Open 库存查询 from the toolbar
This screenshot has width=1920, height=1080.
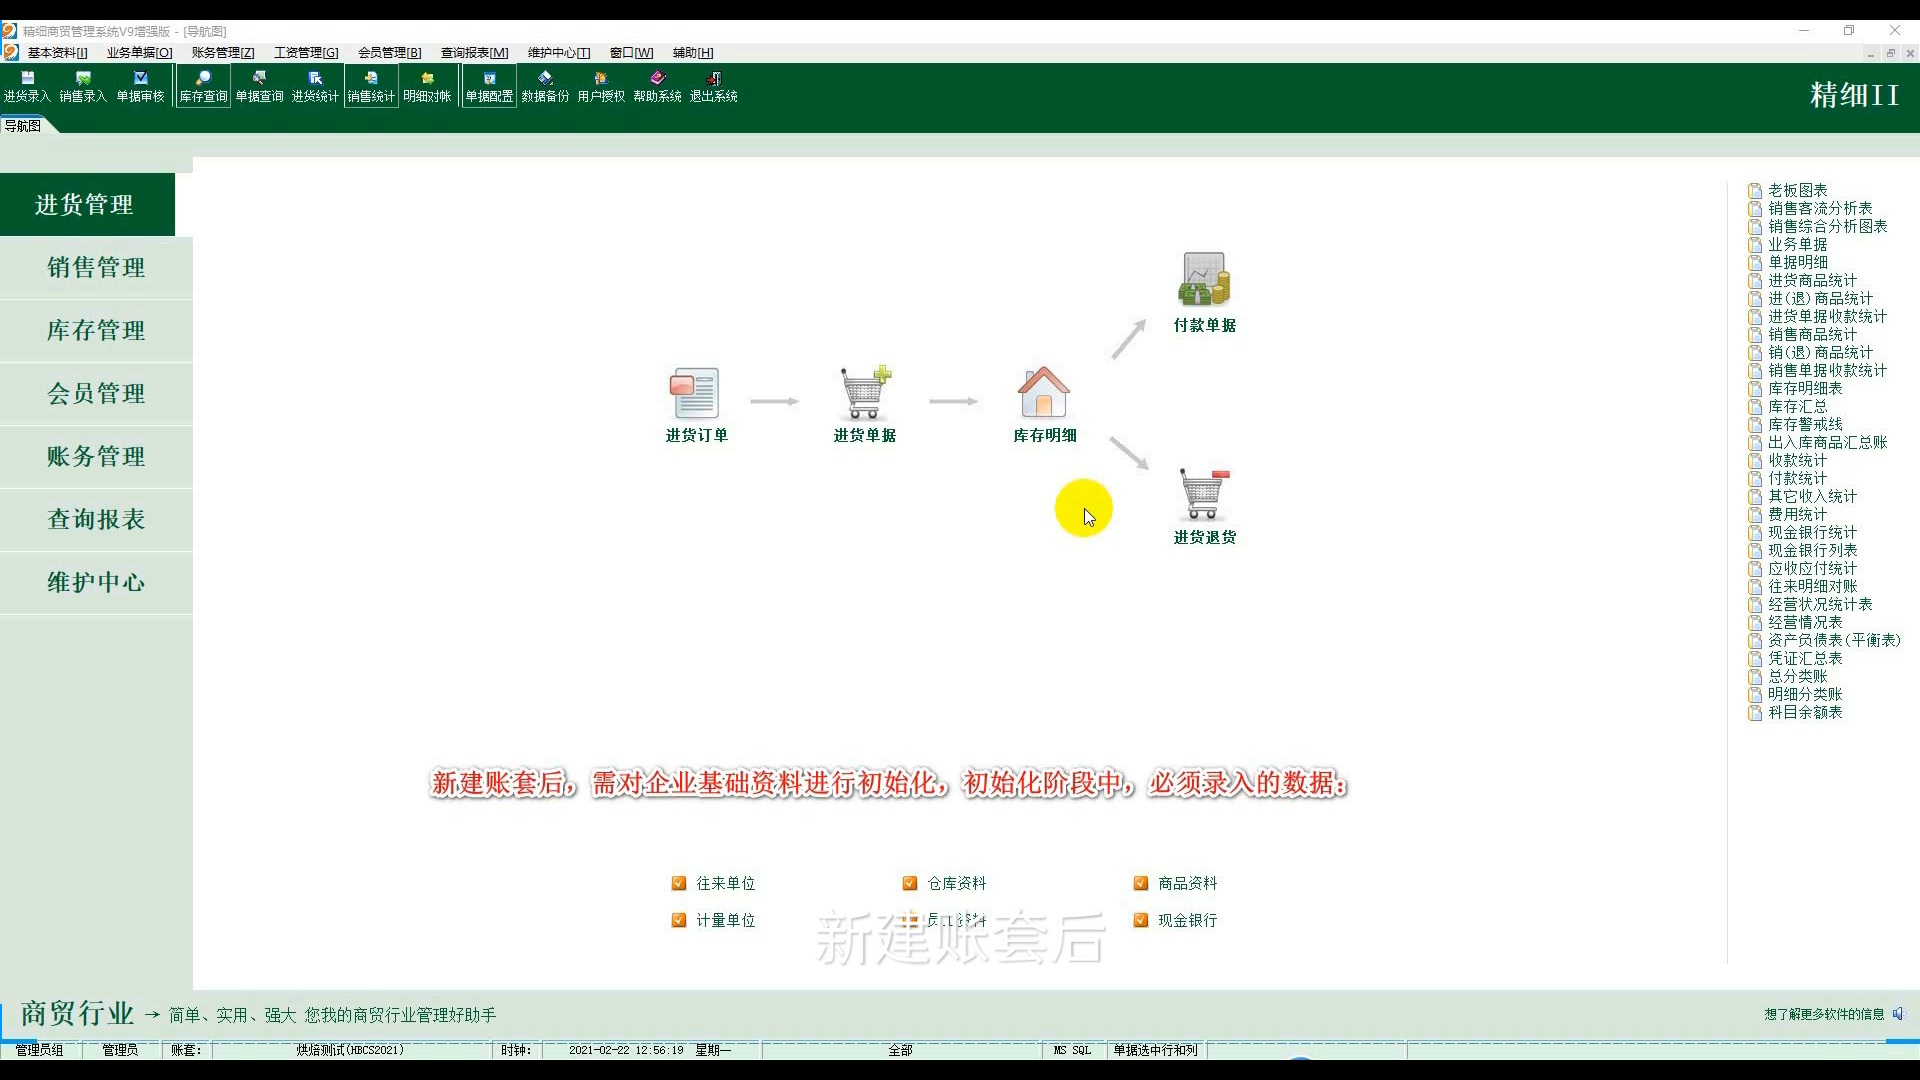pyautogui.click(x=203, y=87)
